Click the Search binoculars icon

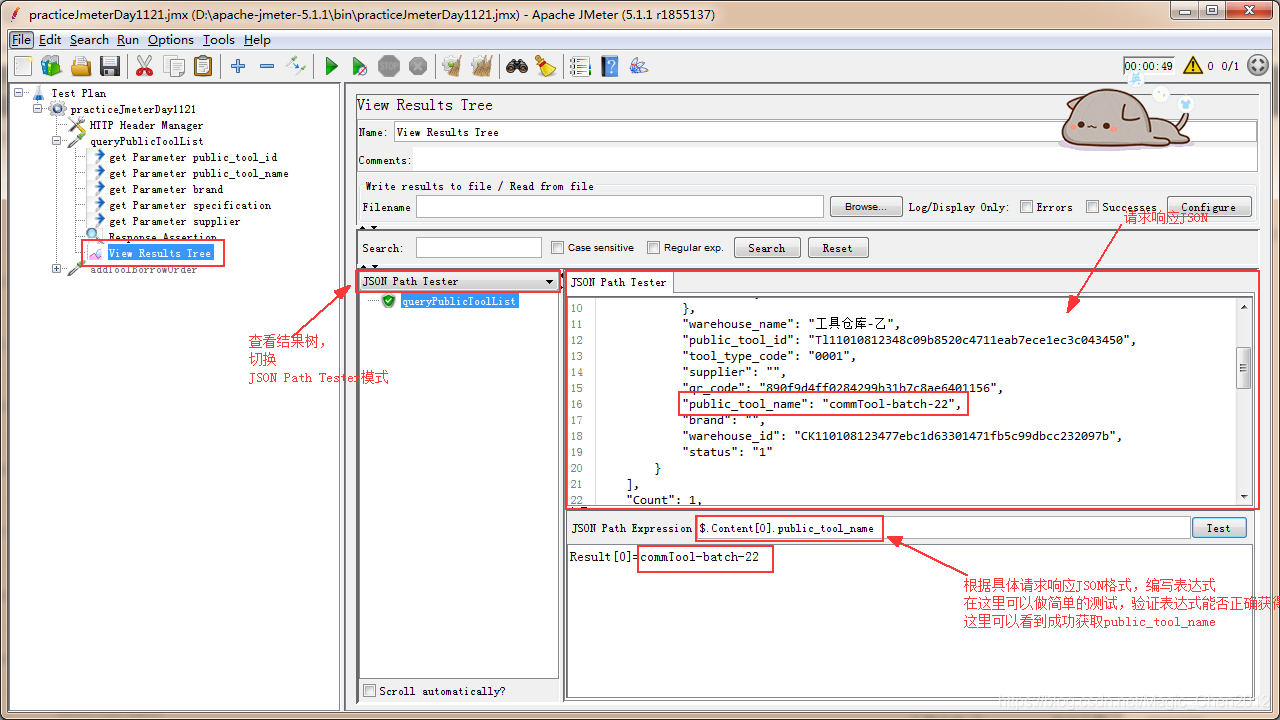point(516,66)
